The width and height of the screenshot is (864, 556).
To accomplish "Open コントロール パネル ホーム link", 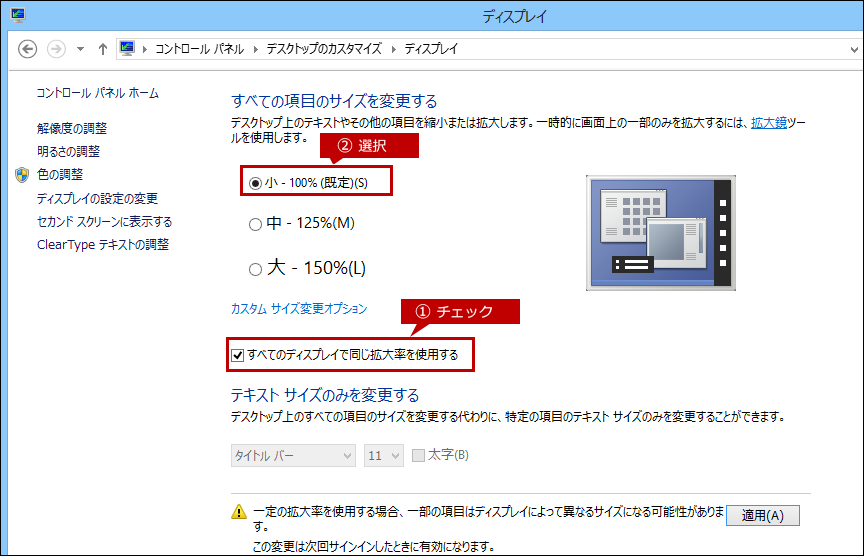I will click(98, 93).
